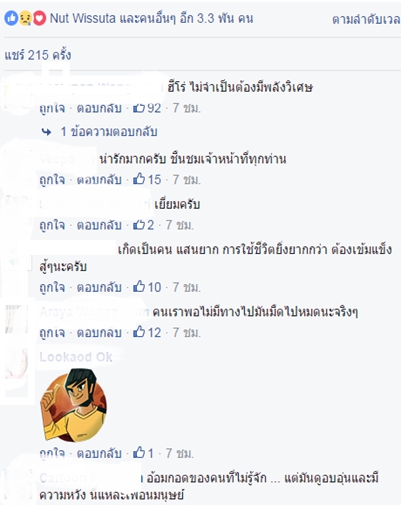
Task: Open the Lookaod Ok profile name
Action: [76, 357]
